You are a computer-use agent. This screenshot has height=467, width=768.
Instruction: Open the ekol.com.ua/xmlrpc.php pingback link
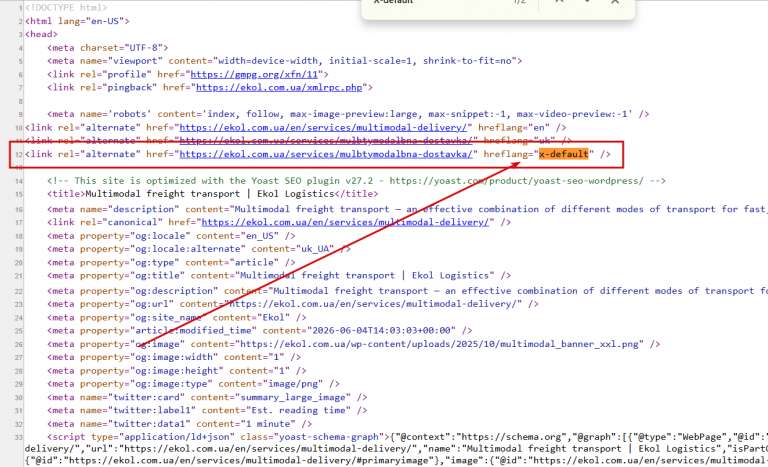[x=279, y=88]
